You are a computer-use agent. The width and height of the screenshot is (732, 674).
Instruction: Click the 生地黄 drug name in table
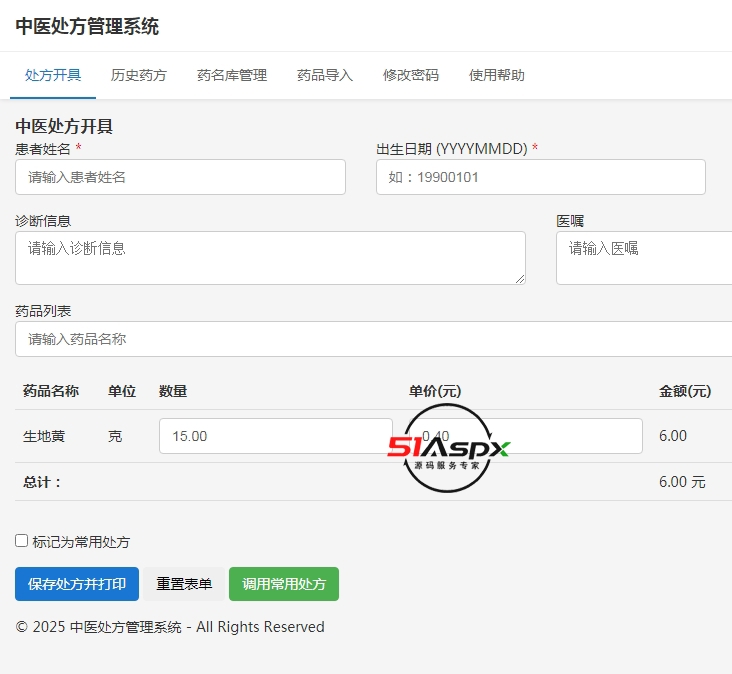(44, 436)
